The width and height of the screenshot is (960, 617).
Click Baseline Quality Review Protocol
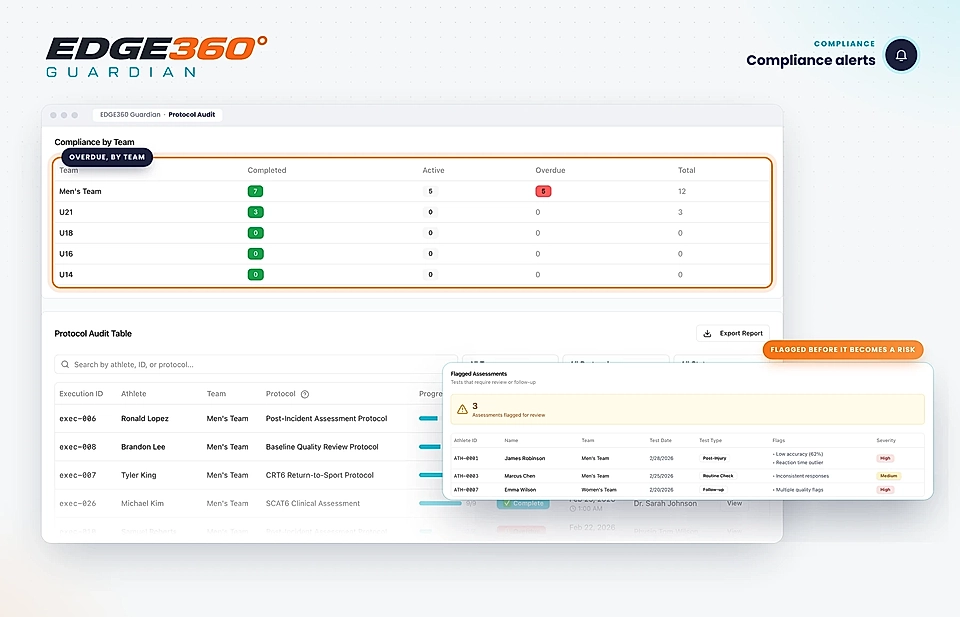click(322, 447)
